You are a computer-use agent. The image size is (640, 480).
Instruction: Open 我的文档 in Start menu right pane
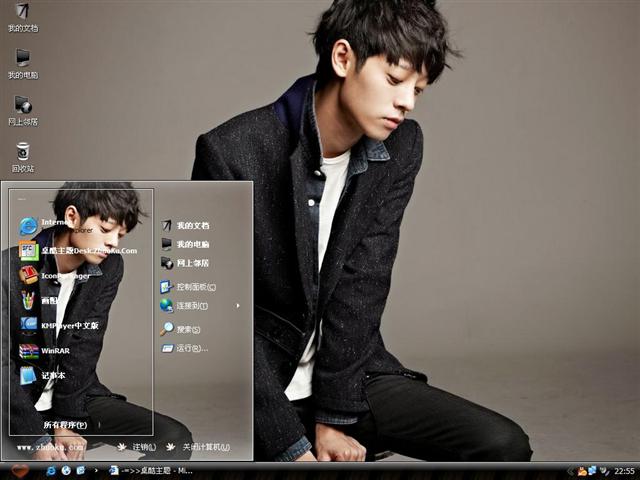(185, 225)
